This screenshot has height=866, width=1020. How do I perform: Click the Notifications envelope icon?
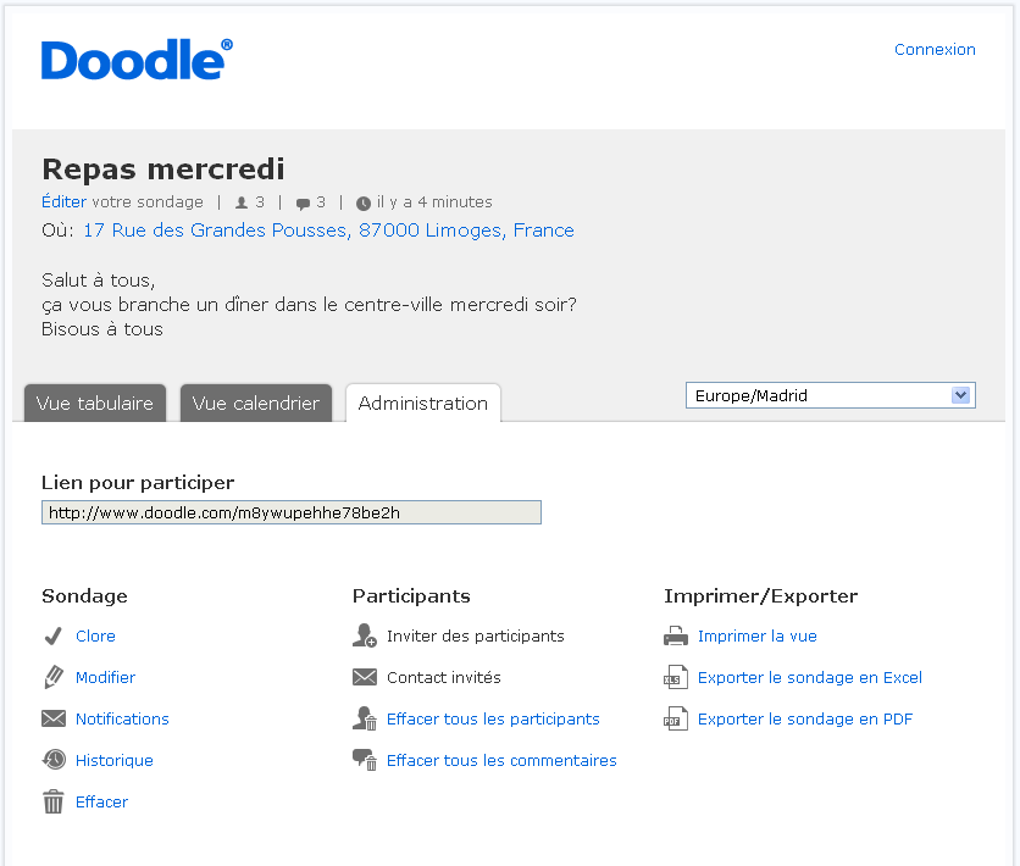(54, 719)
